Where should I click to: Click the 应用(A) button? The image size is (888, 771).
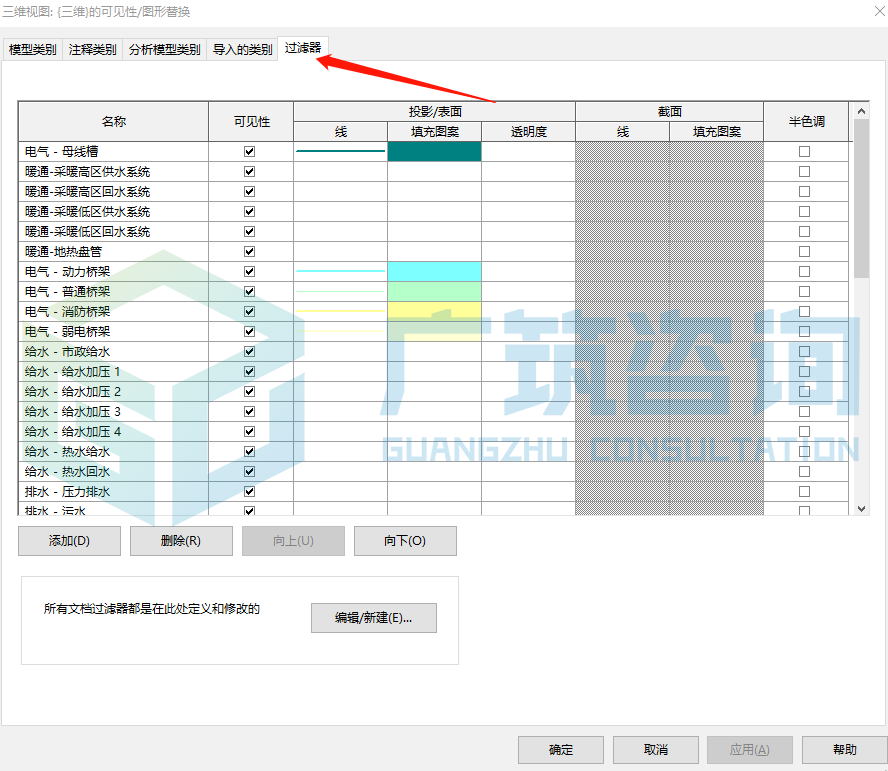coord(749,749)
